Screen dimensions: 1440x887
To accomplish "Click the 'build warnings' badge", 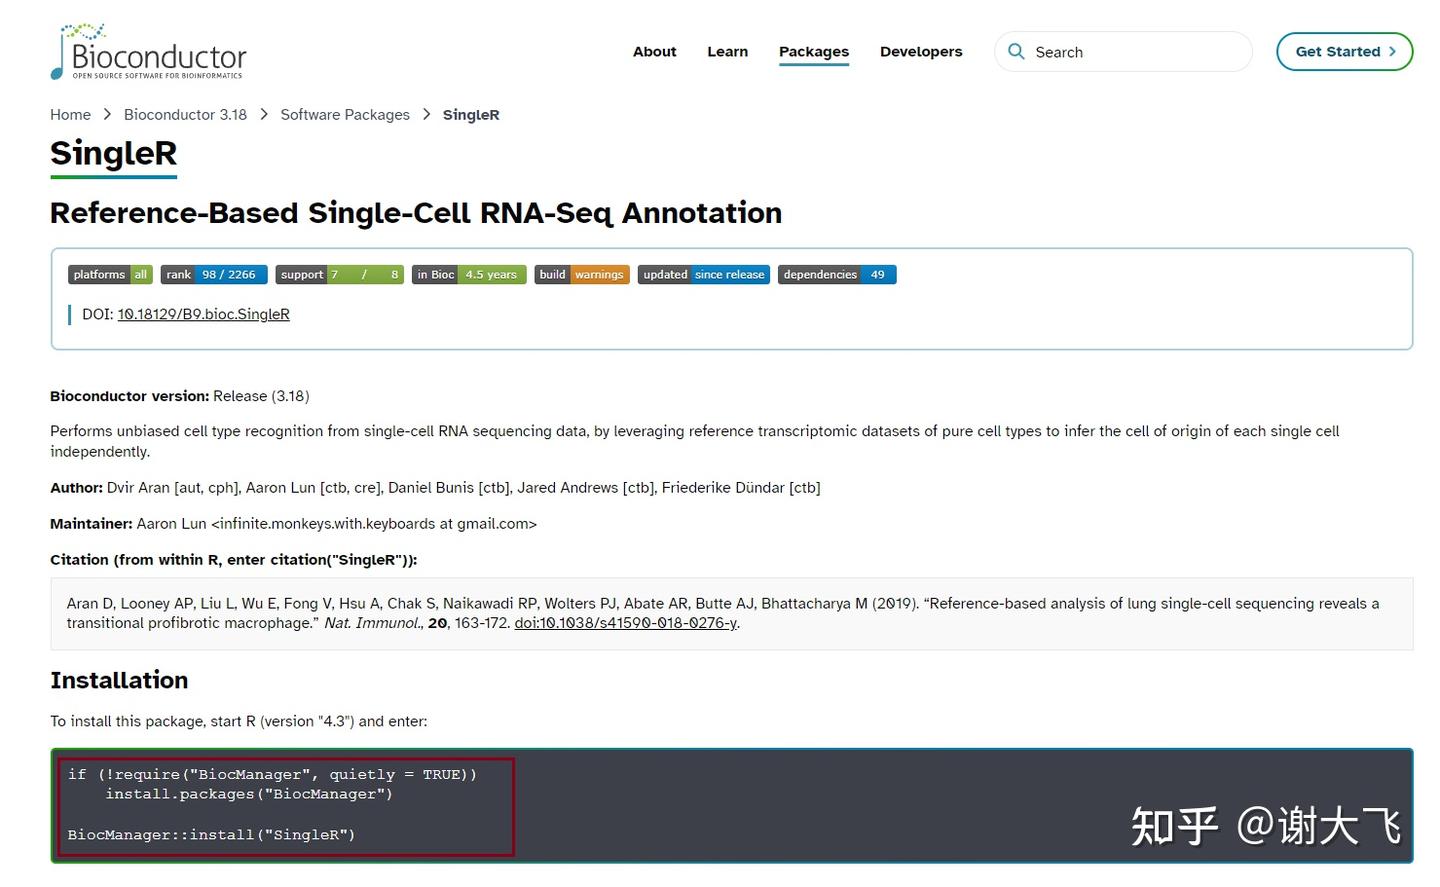I will [x=581, y=274].
